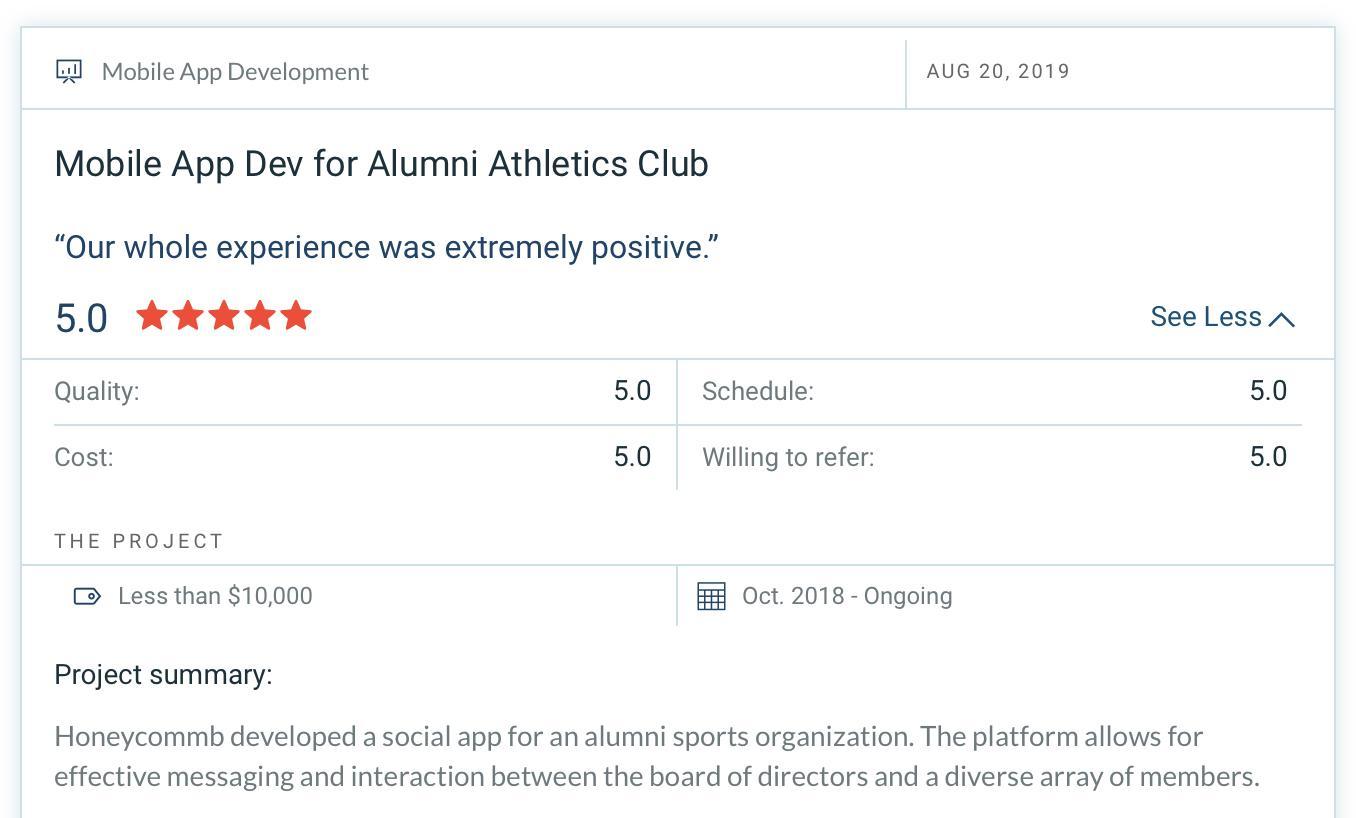Click the review title Mobile App Dev
The image size is (1356, 818).
click(x=381, y=164)
